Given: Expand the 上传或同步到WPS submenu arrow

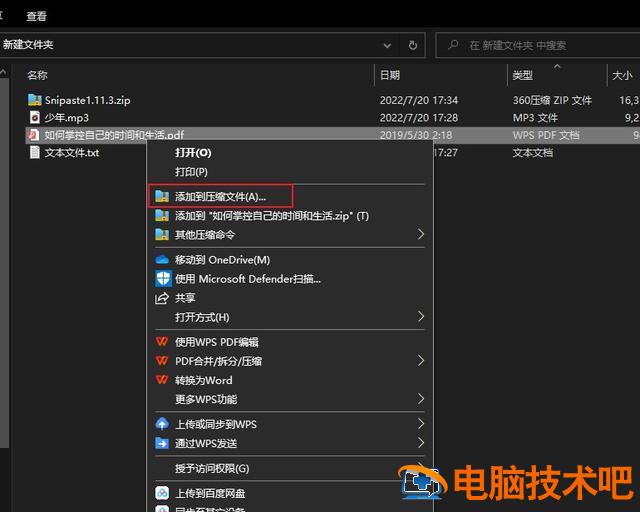Looking at the screenshot, I should point(421,424).
